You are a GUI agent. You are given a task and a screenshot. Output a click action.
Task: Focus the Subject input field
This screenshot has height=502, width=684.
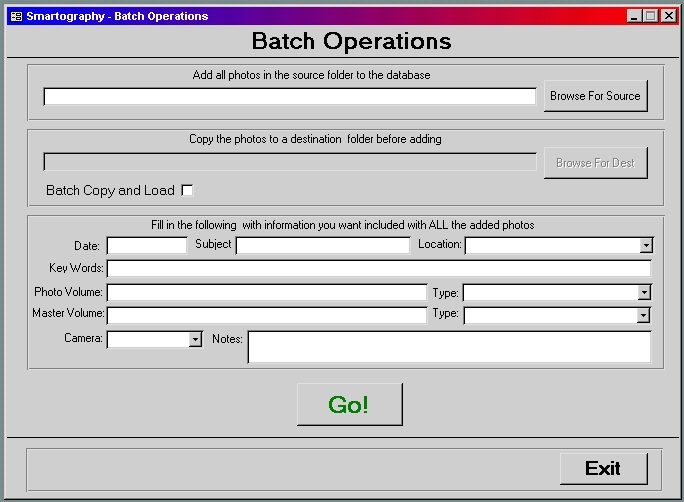click(323, 245)
